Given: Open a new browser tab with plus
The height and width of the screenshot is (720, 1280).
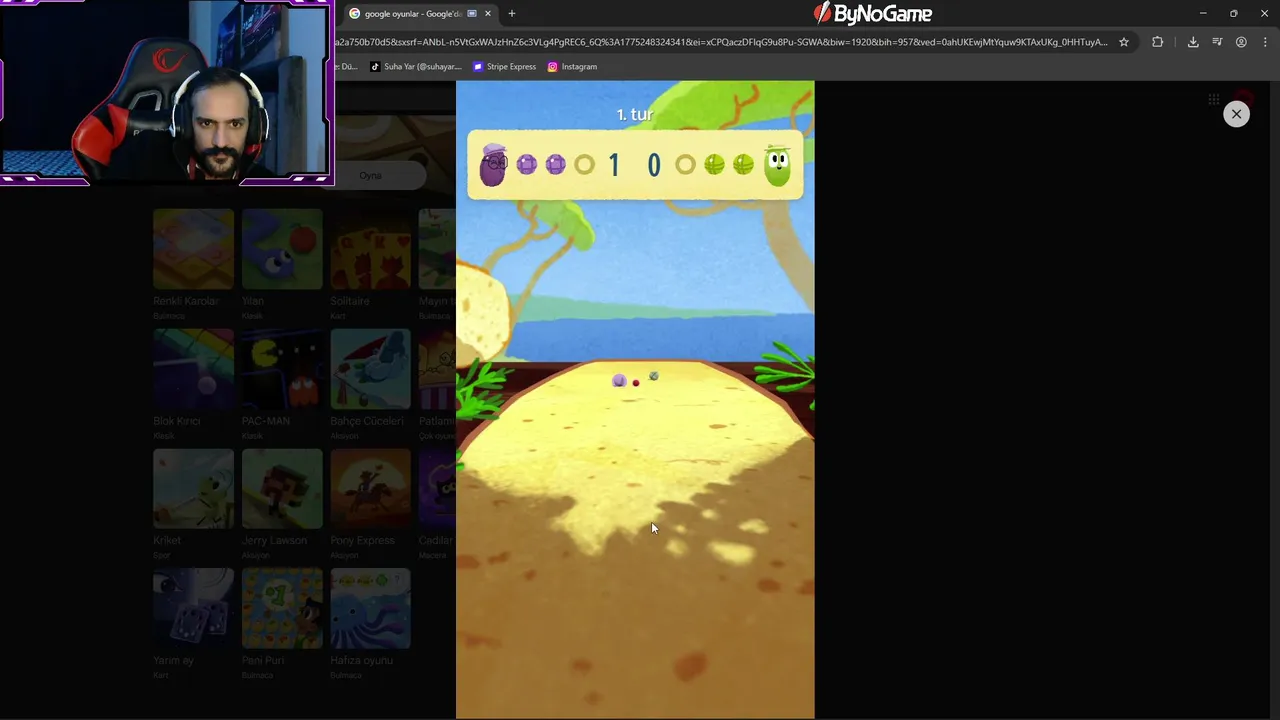Looking at the screenshot, I should click(512, 14).
